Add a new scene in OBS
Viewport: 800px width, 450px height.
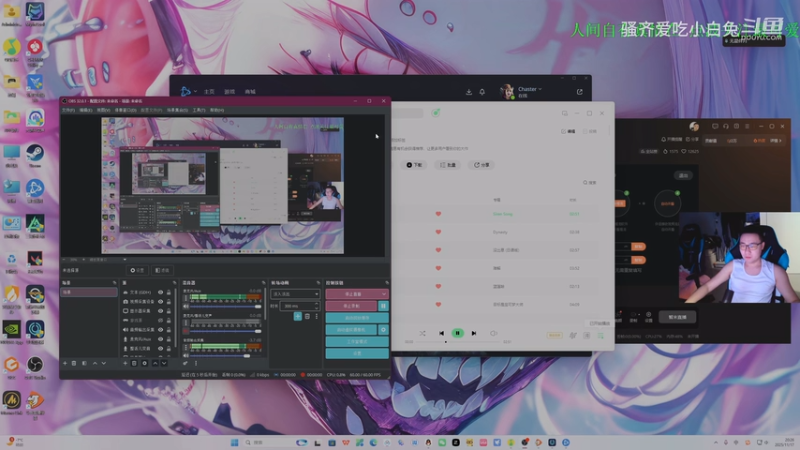65,363
